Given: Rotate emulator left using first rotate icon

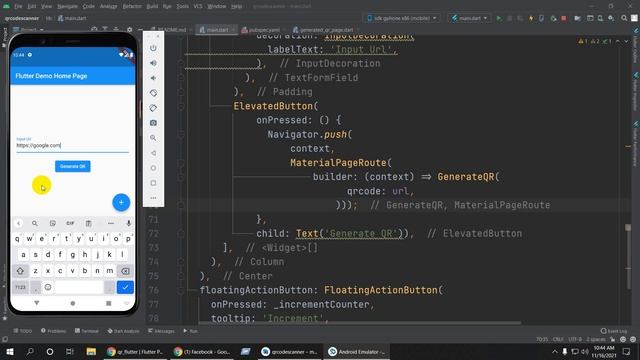Looking at the screenshot, I should click(153, 93).
